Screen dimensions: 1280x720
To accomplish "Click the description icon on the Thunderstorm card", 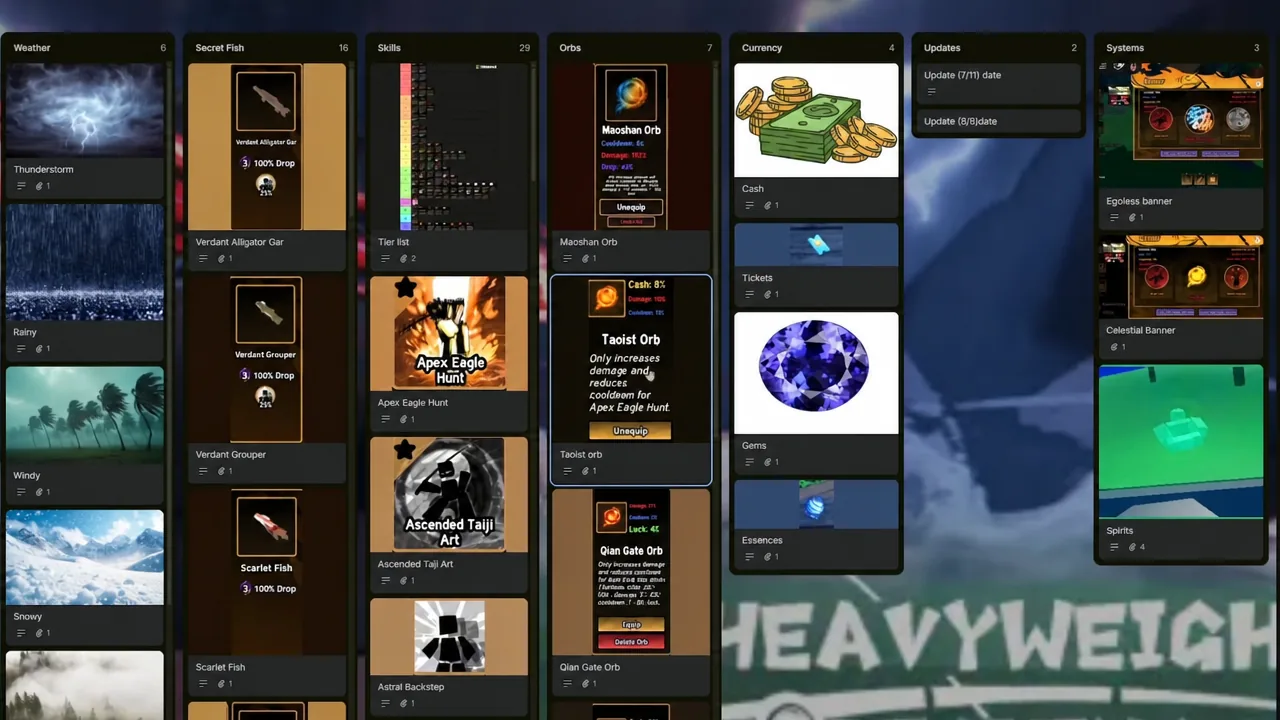I will [22, 186].
